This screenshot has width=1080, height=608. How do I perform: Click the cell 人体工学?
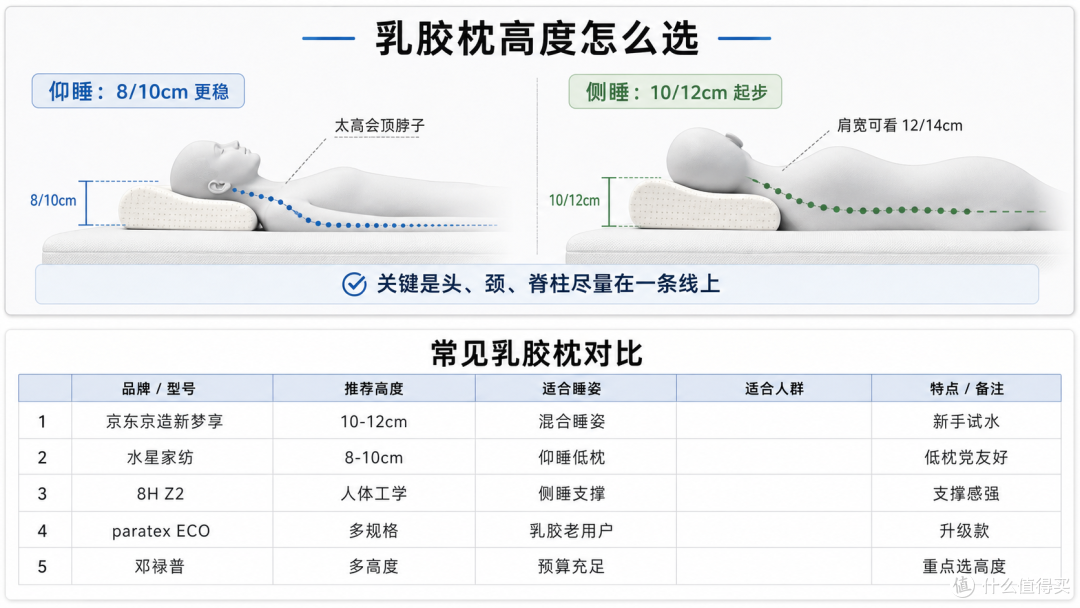coord(374,494)
